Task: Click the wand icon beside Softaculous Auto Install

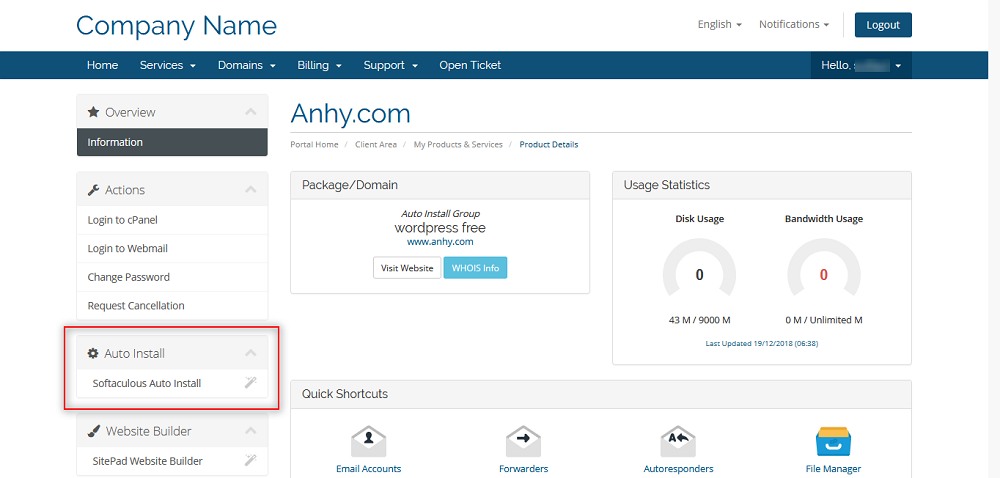Action: point(251,383)
